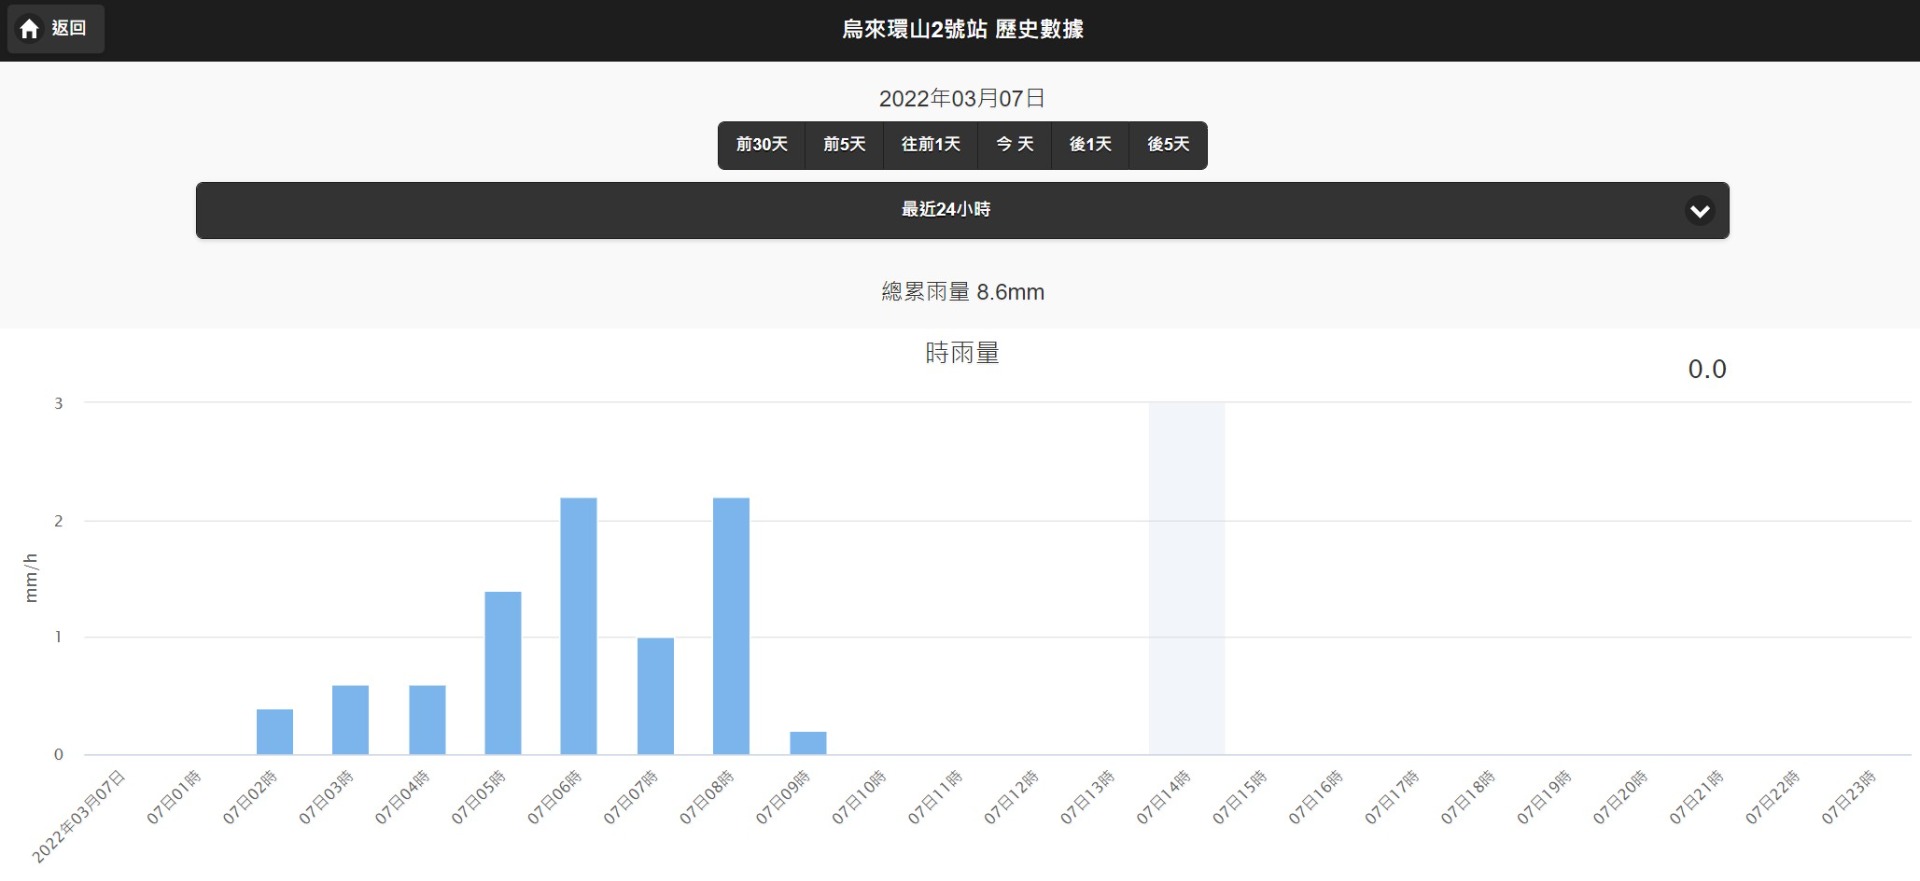Advance one day using 後1天
1920x881 pixels.
(1090, 145)
